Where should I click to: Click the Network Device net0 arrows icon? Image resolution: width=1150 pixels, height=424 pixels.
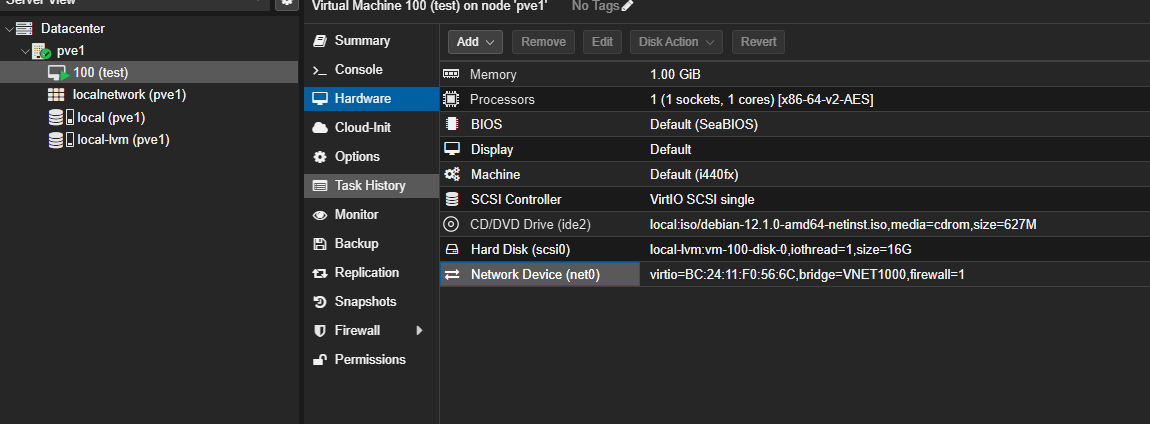click(x=451, y=274)
